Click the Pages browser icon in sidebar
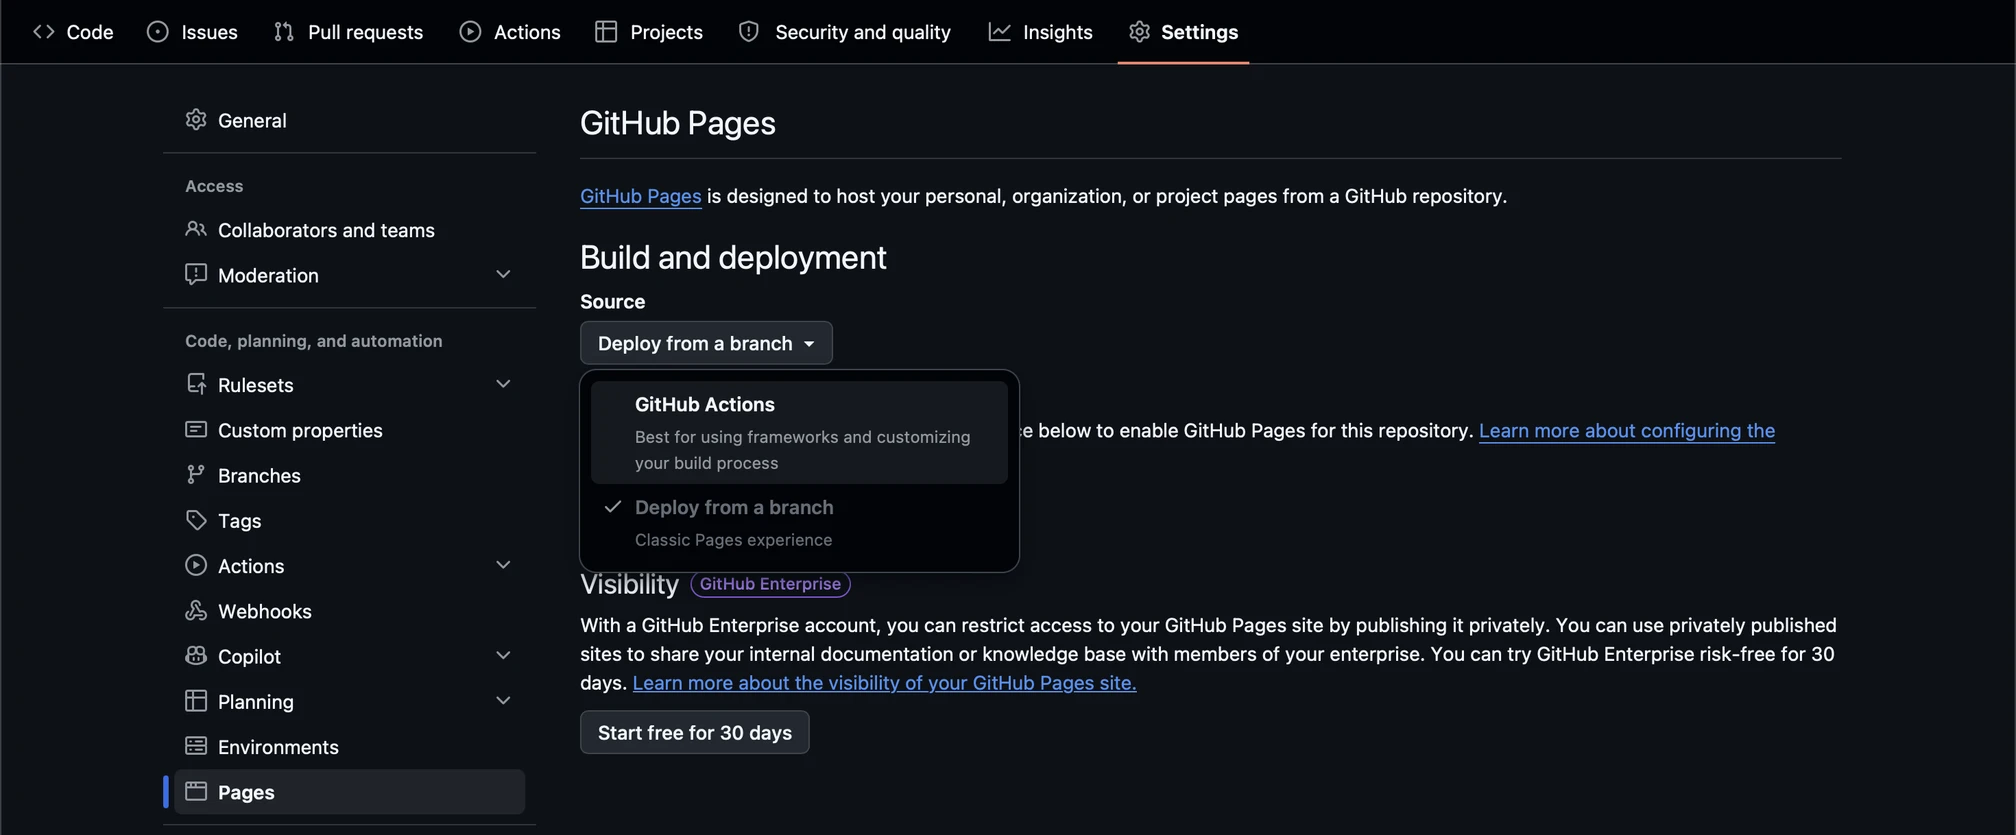This screenshot has width=2016, height=835. (x=196, y=791)
